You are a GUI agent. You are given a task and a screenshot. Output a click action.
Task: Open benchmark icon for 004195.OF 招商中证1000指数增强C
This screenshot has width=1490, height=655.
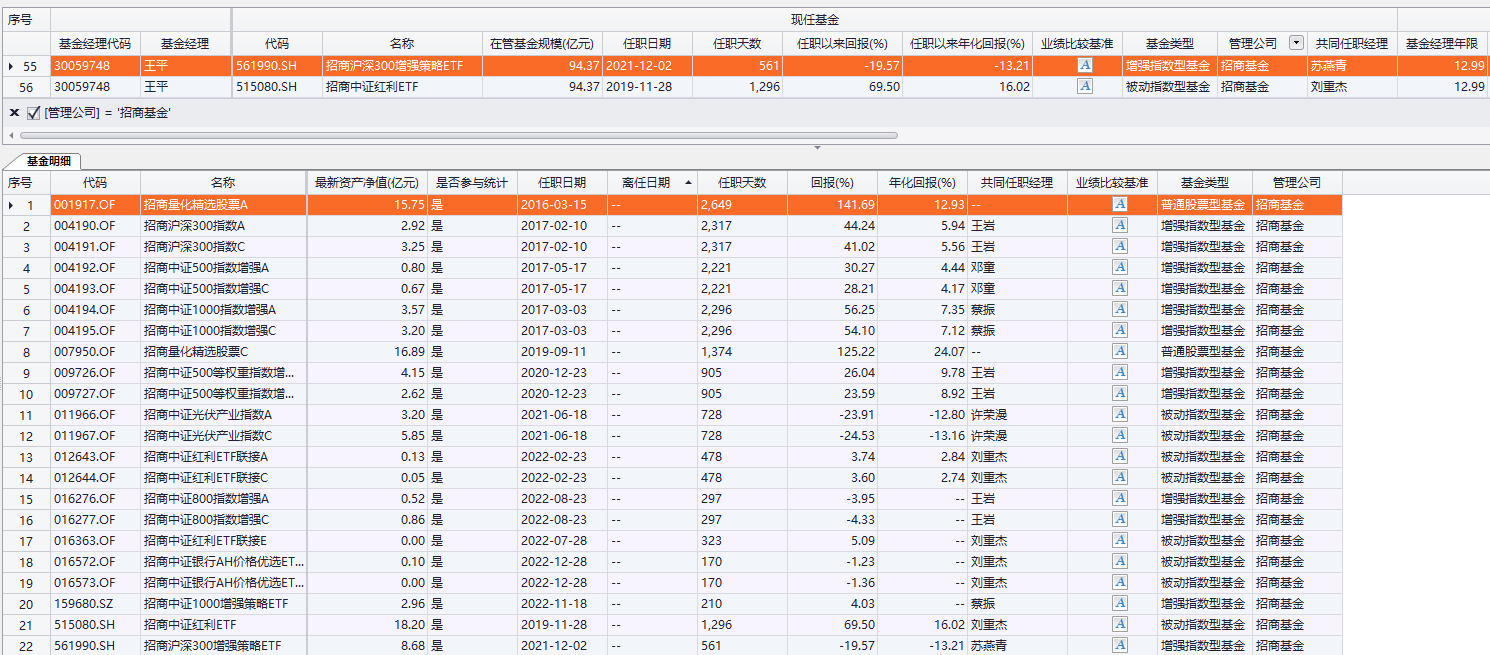click(x=1120, y=330)
